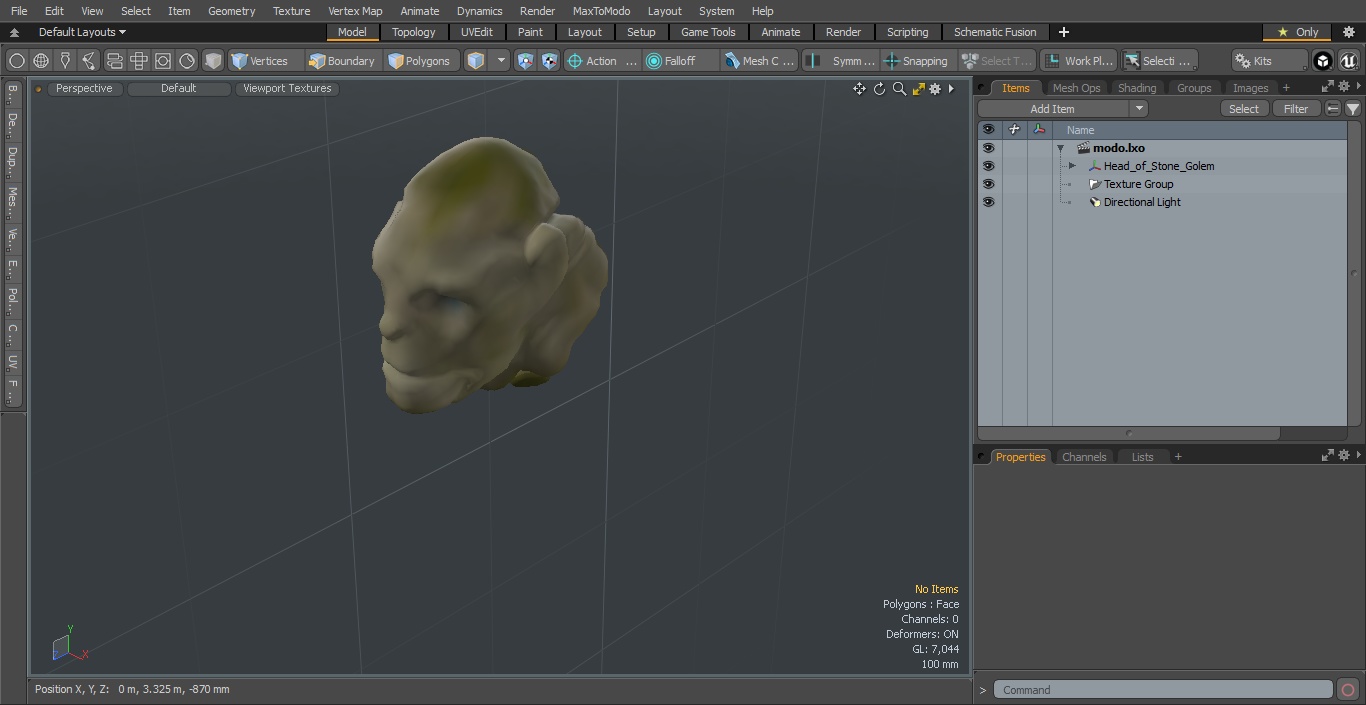The height and width of the screenshot is (705, 1366).
Task: Click the Modo cube logo icon
Action: pyautogui.click(x=1323, y=61)
